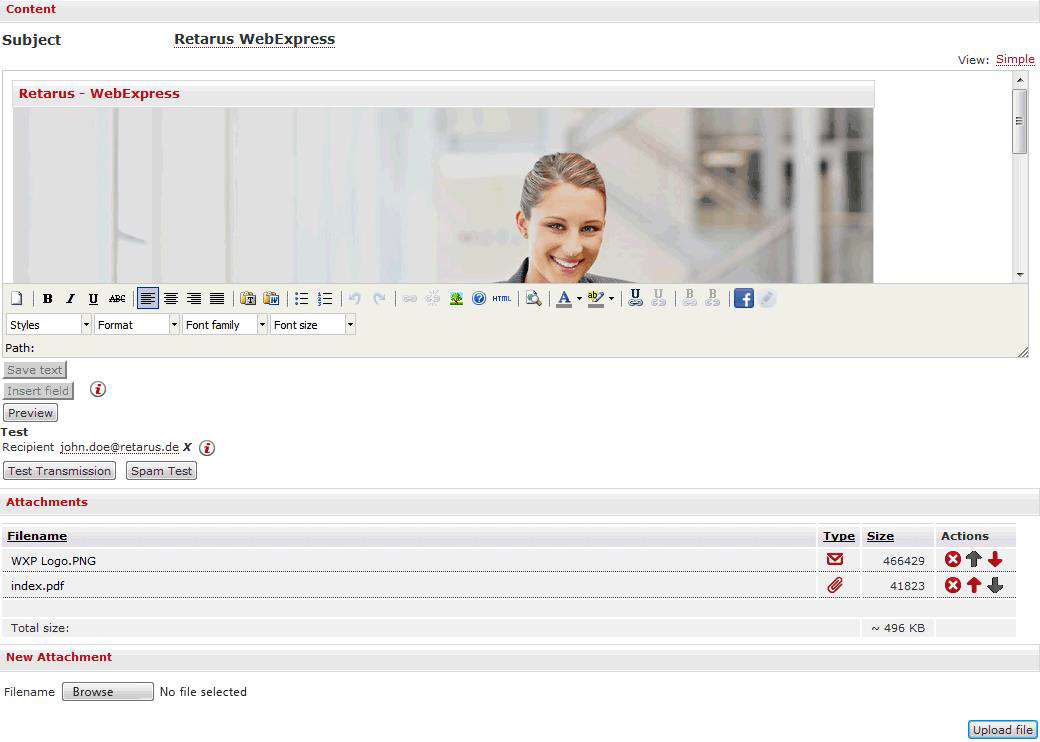Open the HTML source editor
The image size is (1040, 742).
pyautogui.click(x=502, y=299)
